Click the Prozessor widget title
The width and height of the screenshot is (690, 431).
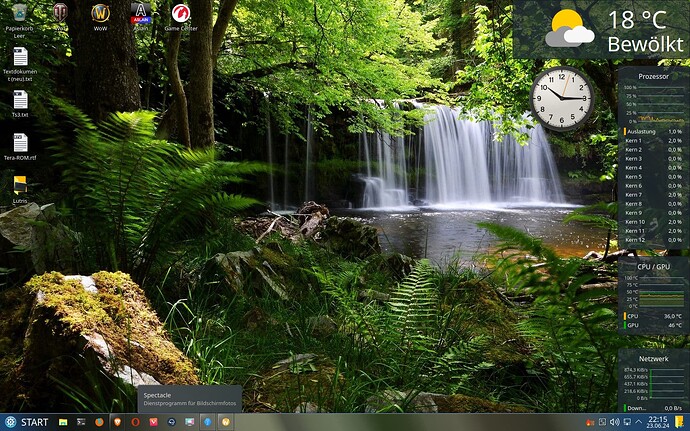653,76
